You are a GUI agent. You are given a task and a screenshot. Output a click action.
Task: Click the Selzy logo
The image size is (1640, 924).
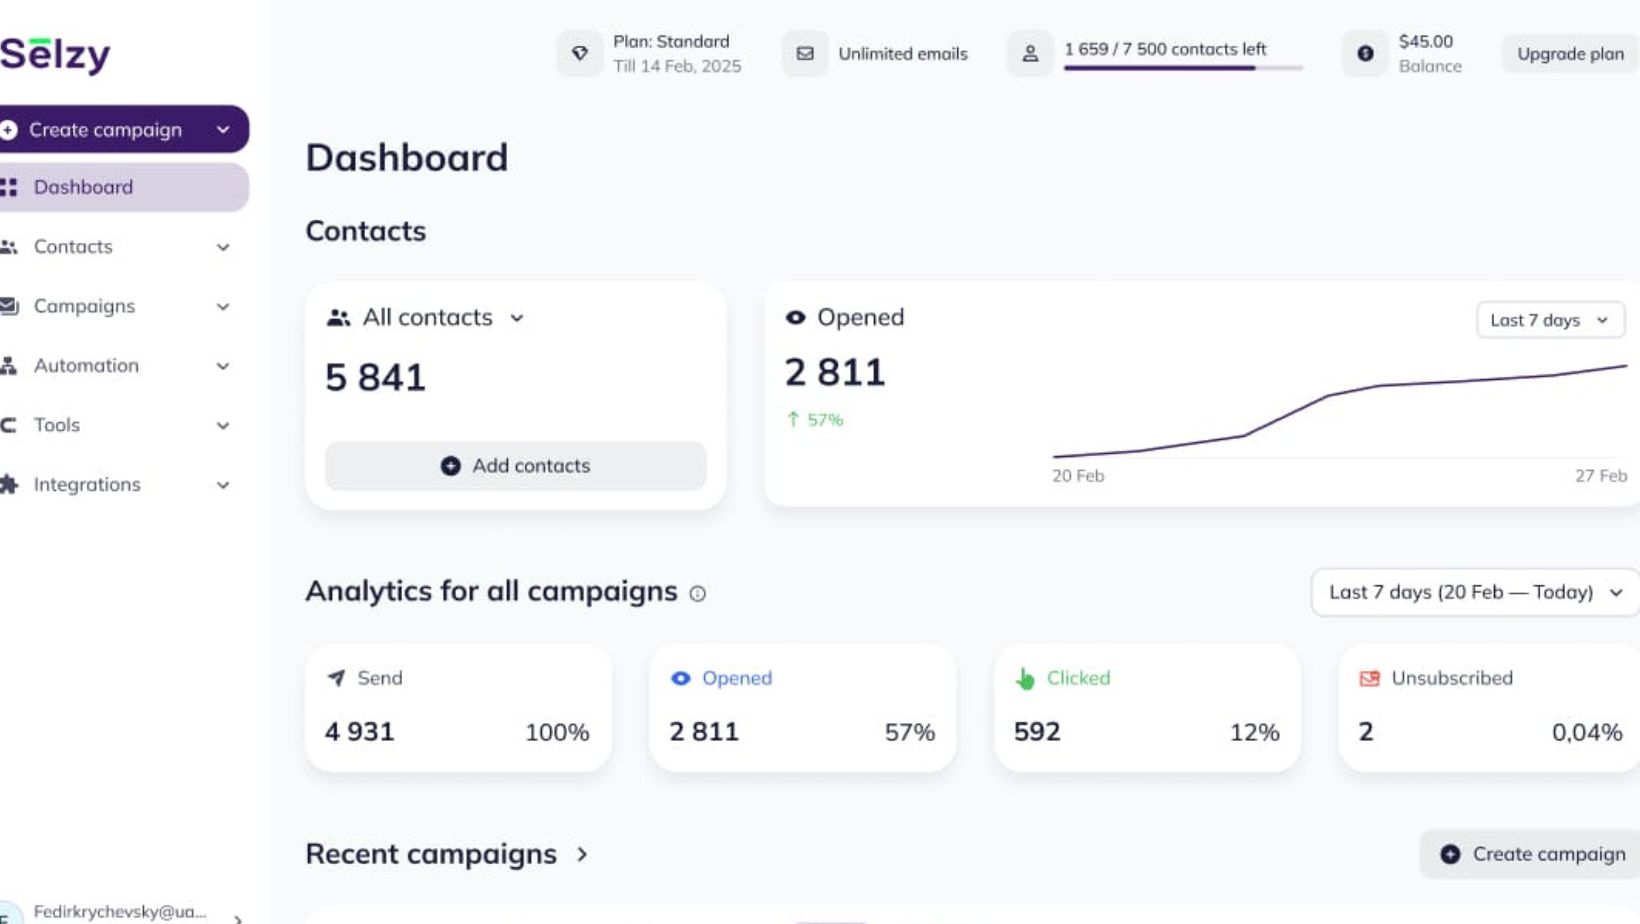(54, 54)
